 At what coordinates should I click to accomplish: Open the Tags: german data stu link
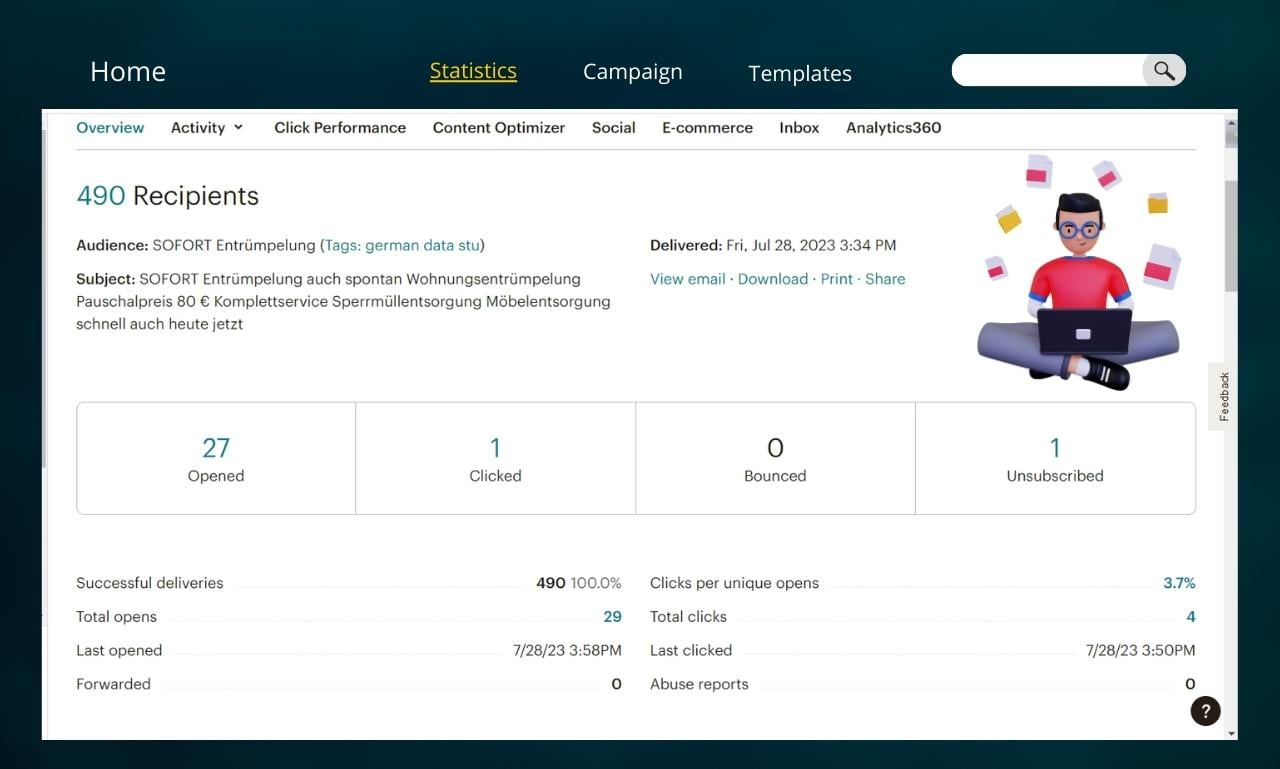(403, 245)
